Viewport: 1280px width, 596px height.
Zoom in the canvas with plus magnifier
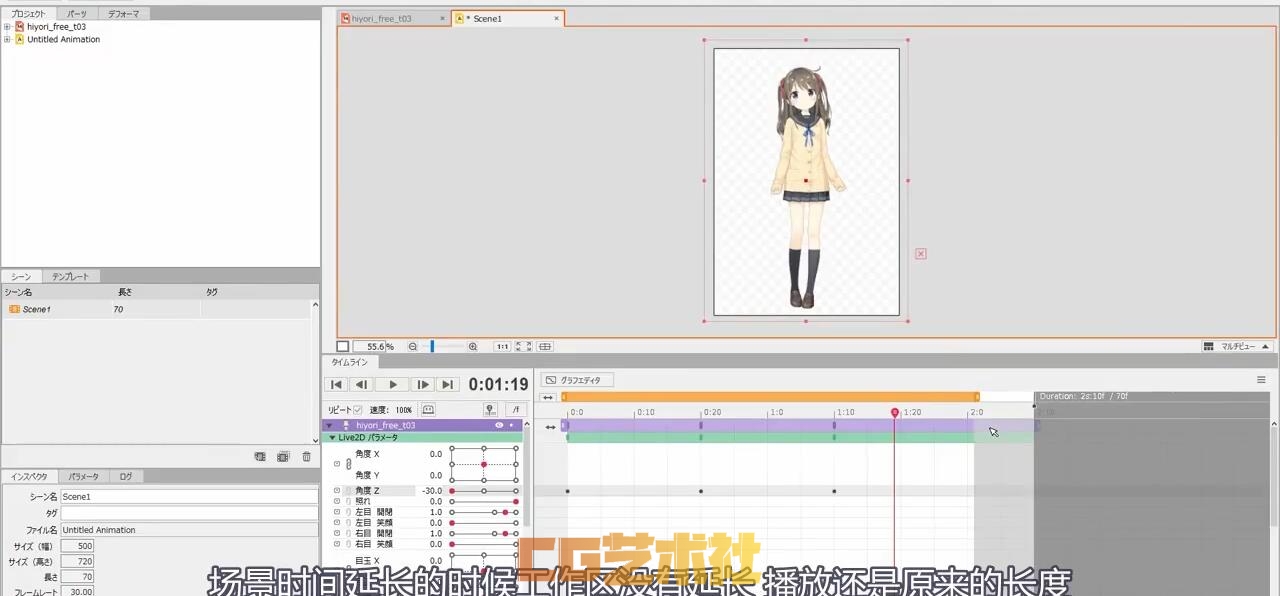[x=473, y=346]
